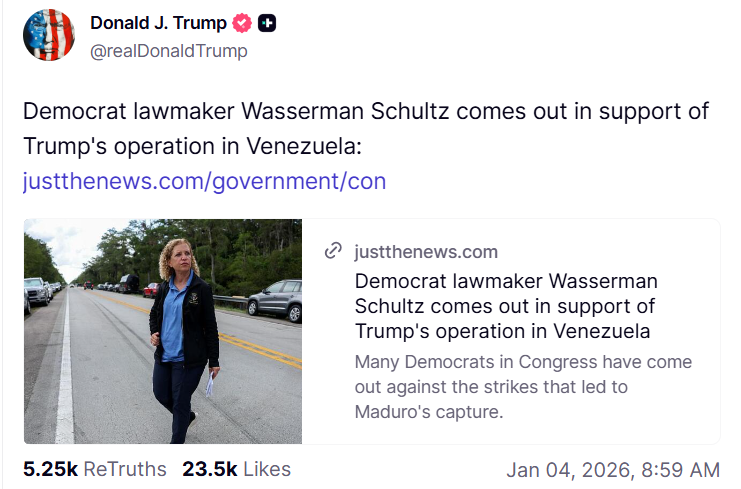Click the Likes label
Viewport: 741px width, 489px height.
(x=267, y=469)
